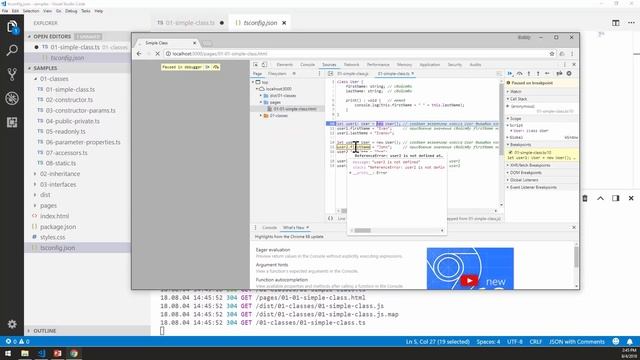Open notifications bell in the status bar
Viewport: 640px width, 360px height.
coord(630,342)
